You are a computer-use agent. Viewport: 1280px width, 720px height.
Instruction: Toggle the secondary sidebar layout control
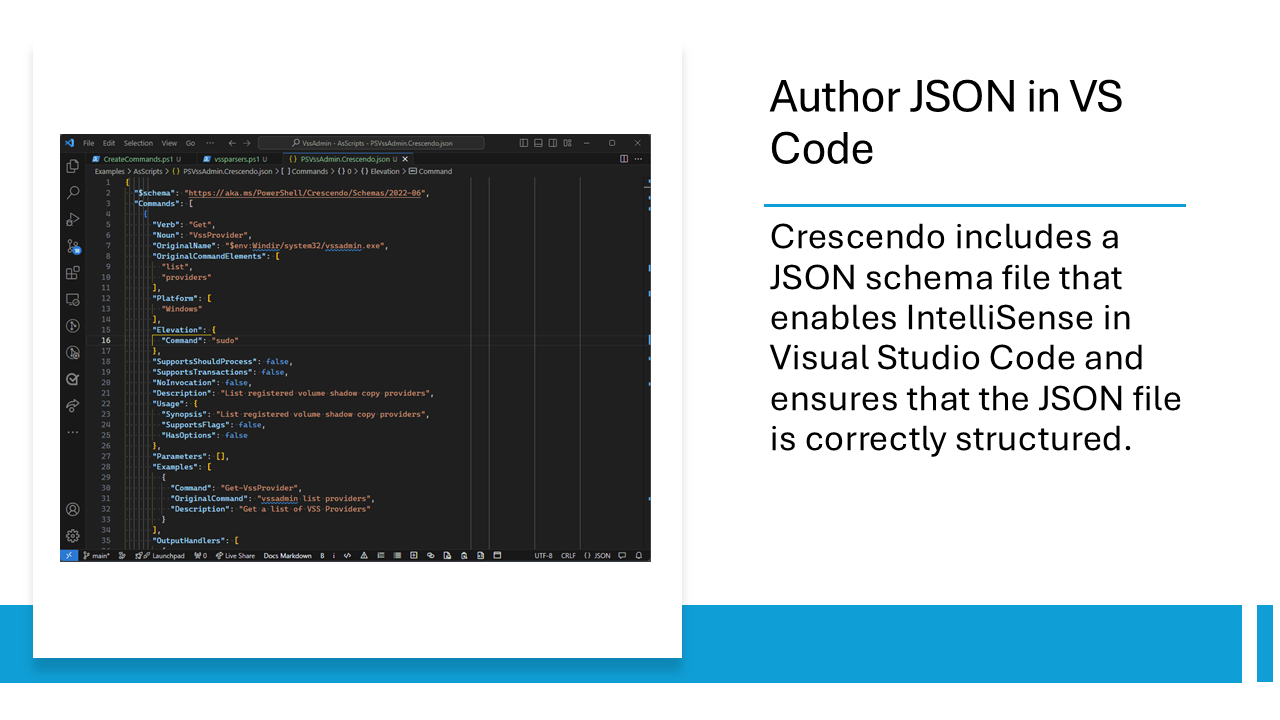click(x=553, y=143)
